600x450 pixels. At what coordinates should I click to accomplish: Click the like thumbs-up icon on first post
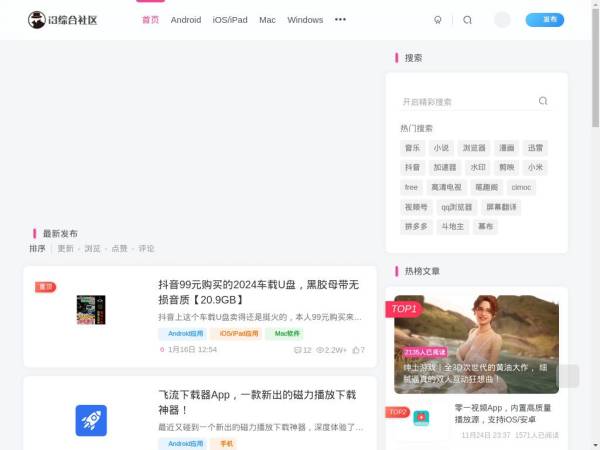click(356, 350)
